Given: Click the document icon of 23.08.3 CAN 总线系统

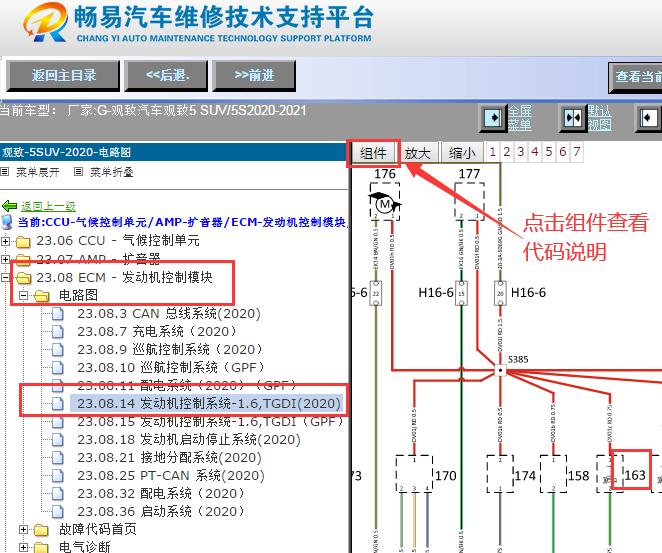Looking at the screenshot, I should coord(58,314).
